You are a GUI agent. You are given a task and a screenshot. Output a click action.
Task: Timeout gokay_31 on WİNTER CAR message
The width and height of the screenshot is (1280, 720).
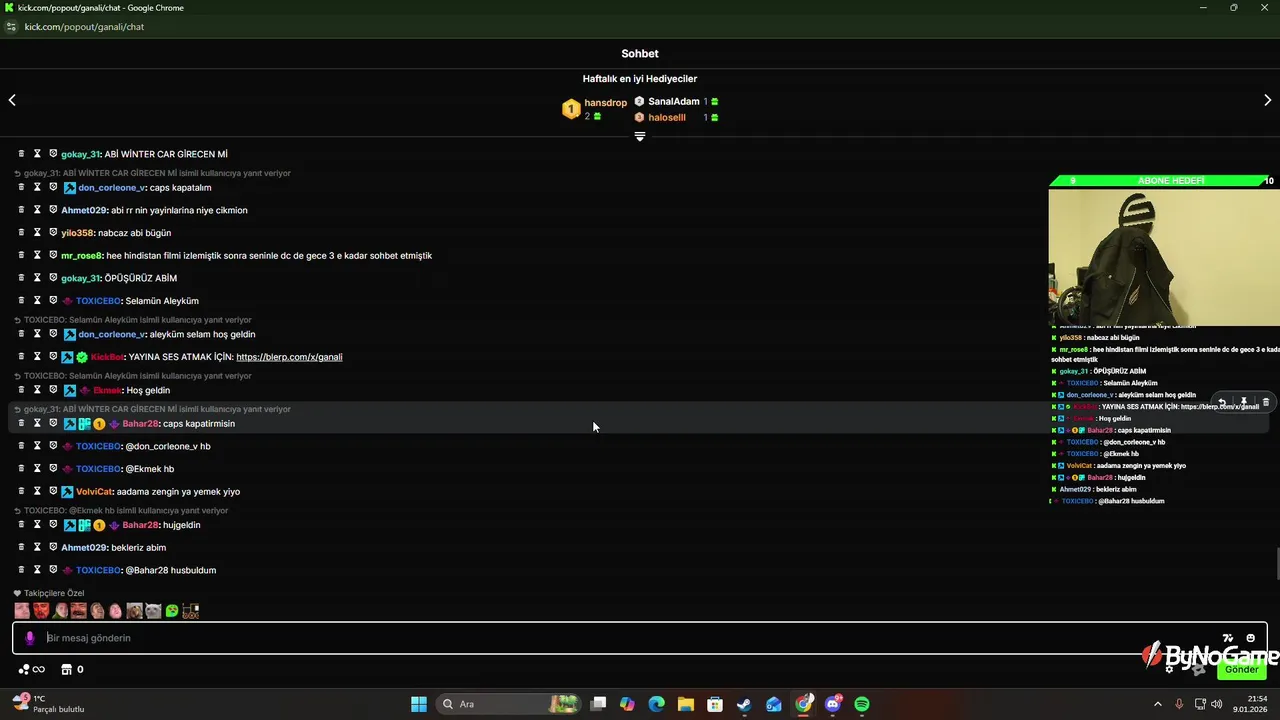pyautogui.click(x=37, y=154)
